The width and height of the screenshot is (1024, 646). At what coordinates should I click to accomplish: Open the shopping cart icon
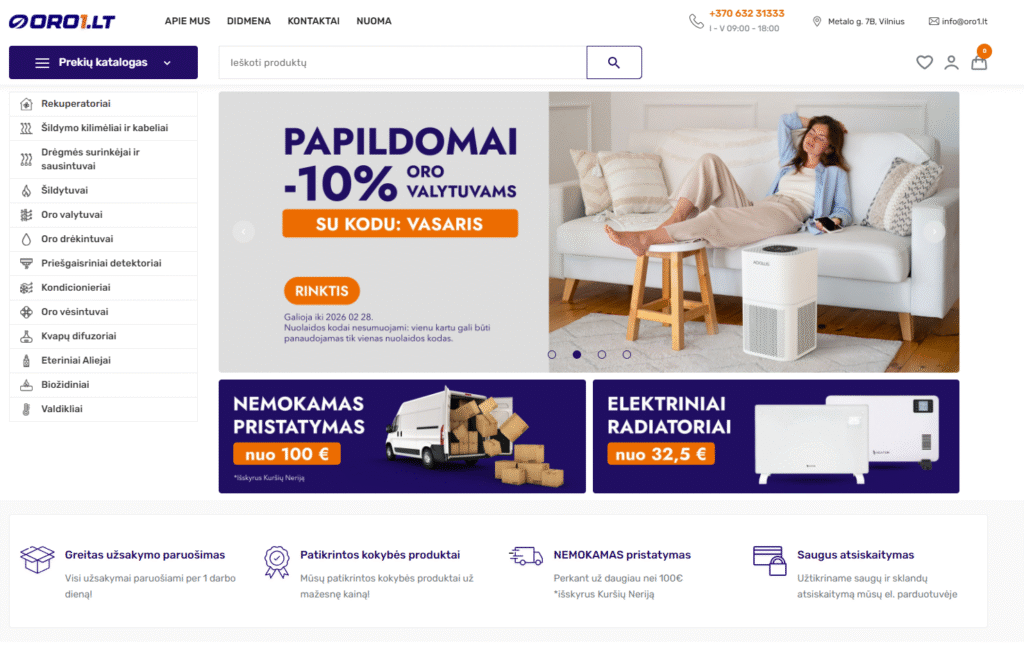tap(979, 63)
